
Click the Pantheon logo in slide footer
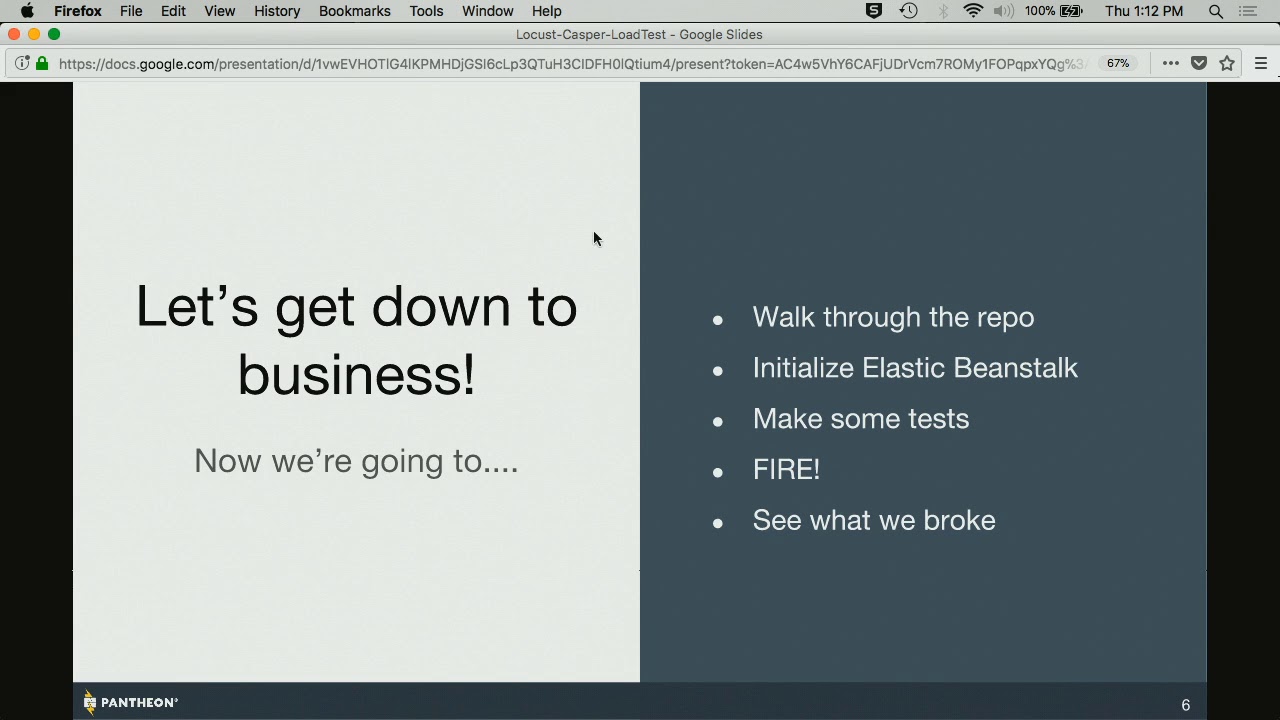pyautogui.click(x=131, y=703)
